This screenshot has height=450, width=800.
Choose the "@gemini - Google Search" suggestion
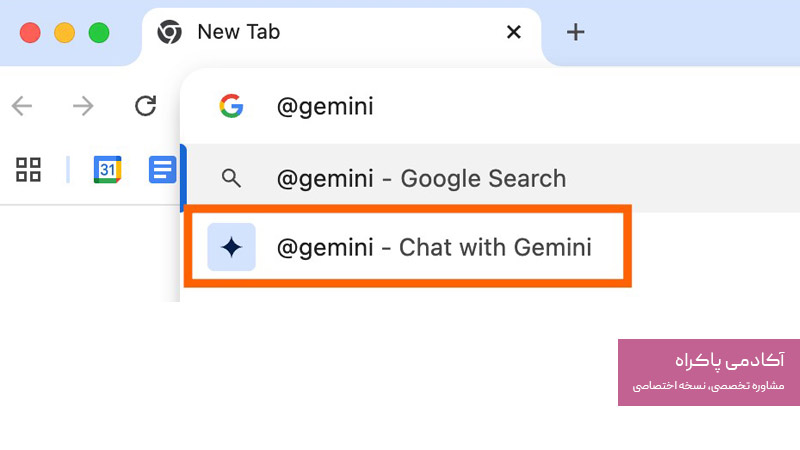421,179
